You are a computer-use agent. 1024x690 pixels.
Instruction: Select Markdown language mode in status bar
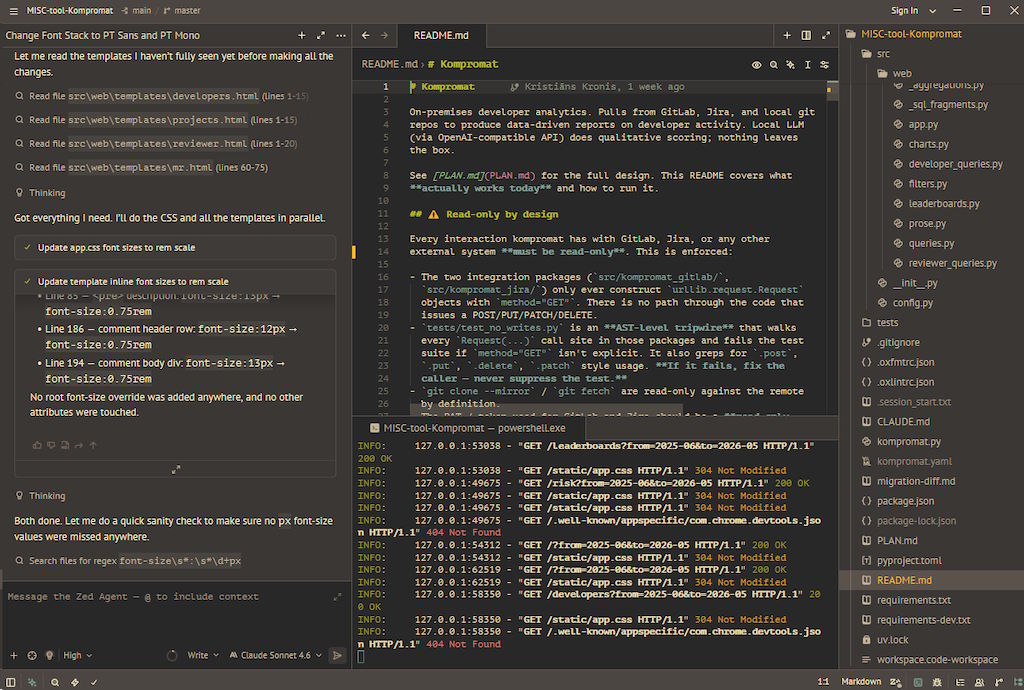tap(861, 682)
